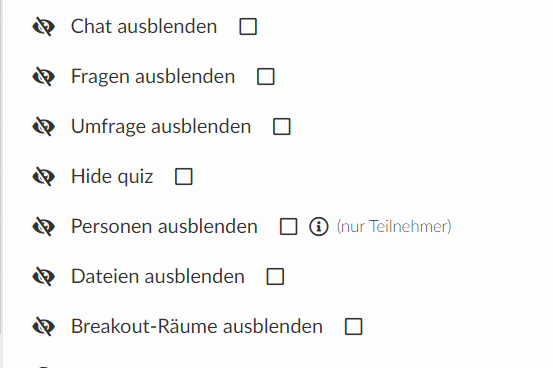Check the Personen ausblenden checkbox

tap(288, 227)
